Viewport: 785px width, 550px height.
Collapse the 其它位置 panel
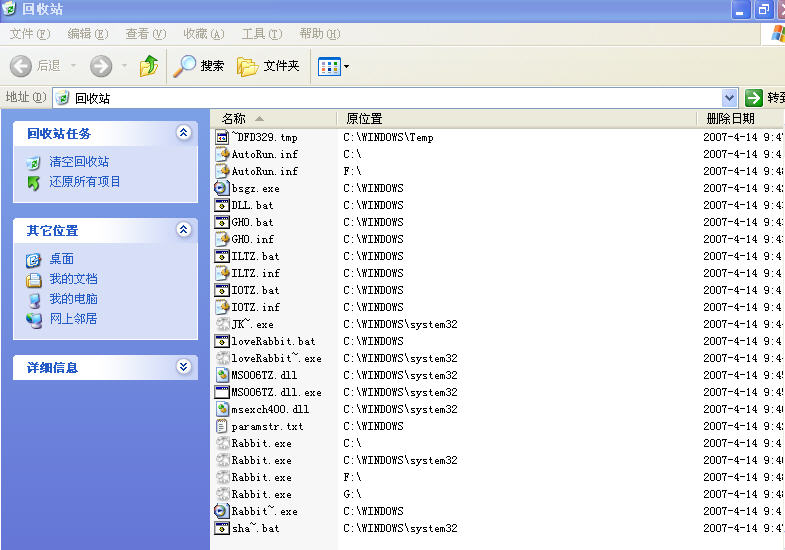click(x=183, y=230)
